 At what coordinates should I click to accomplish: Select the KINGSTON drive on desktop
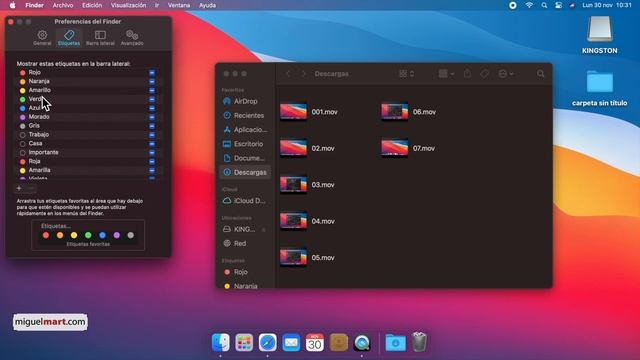[x=600, y=35]
